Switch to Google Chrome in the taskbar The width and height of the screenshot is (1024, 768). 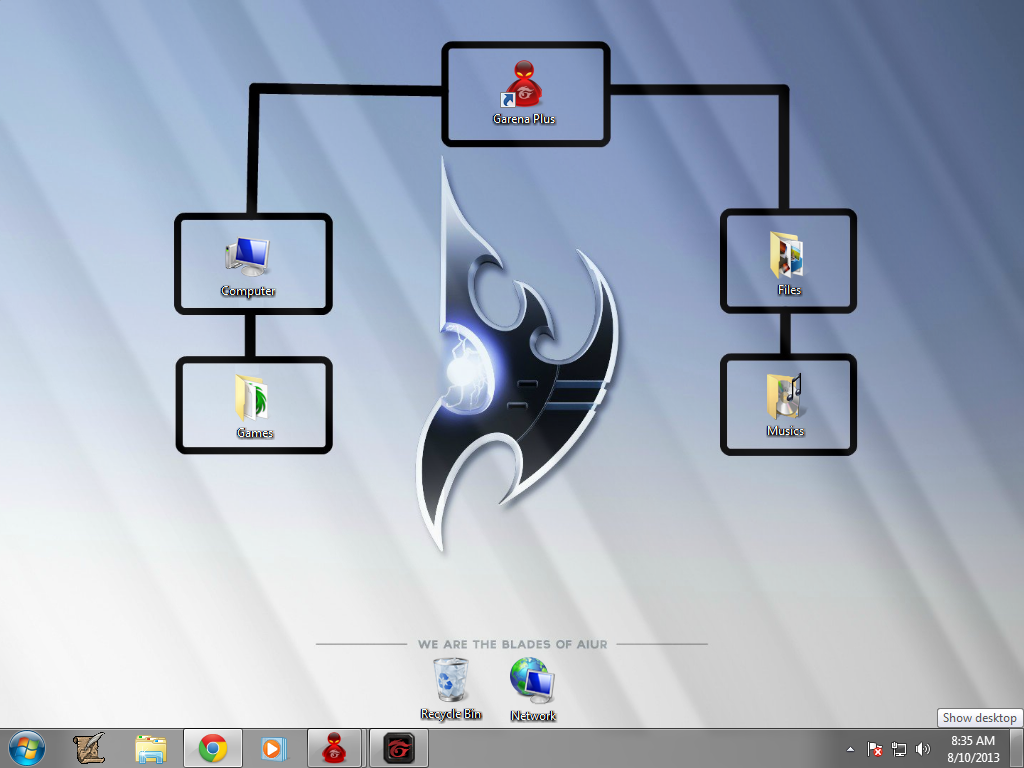[213, 748]
